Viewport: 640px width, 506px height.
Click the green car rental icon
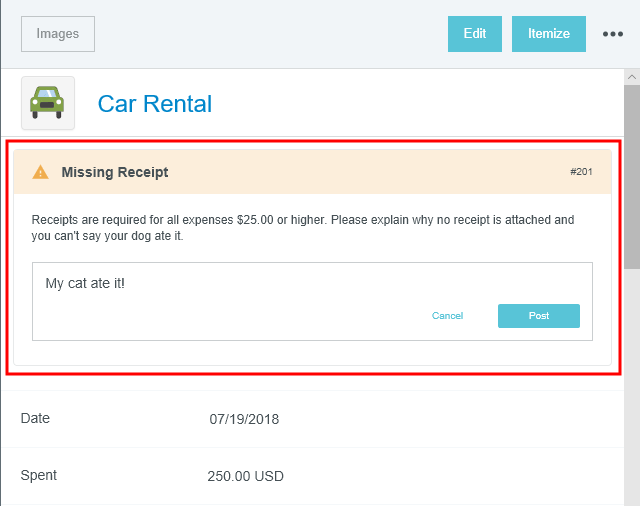(47, 103)
